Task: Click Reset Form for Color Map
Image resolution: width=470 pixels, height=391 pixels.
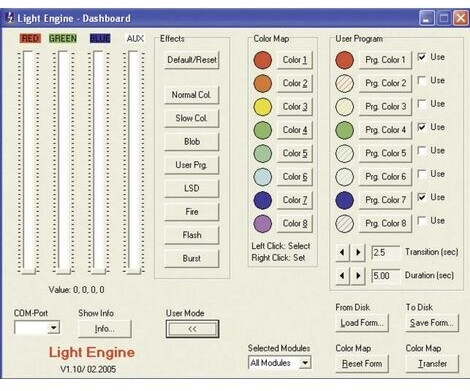Action: pos(362,364)
